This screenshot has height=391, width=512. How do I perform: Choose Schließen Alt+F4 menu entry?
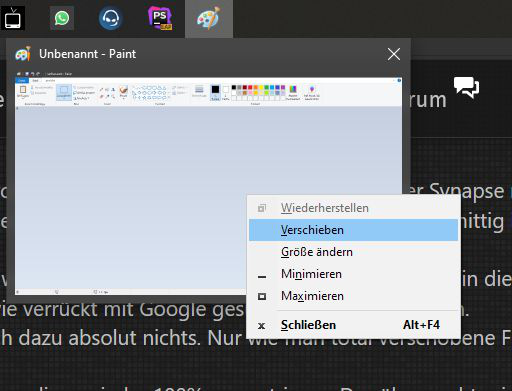(353, 325)
